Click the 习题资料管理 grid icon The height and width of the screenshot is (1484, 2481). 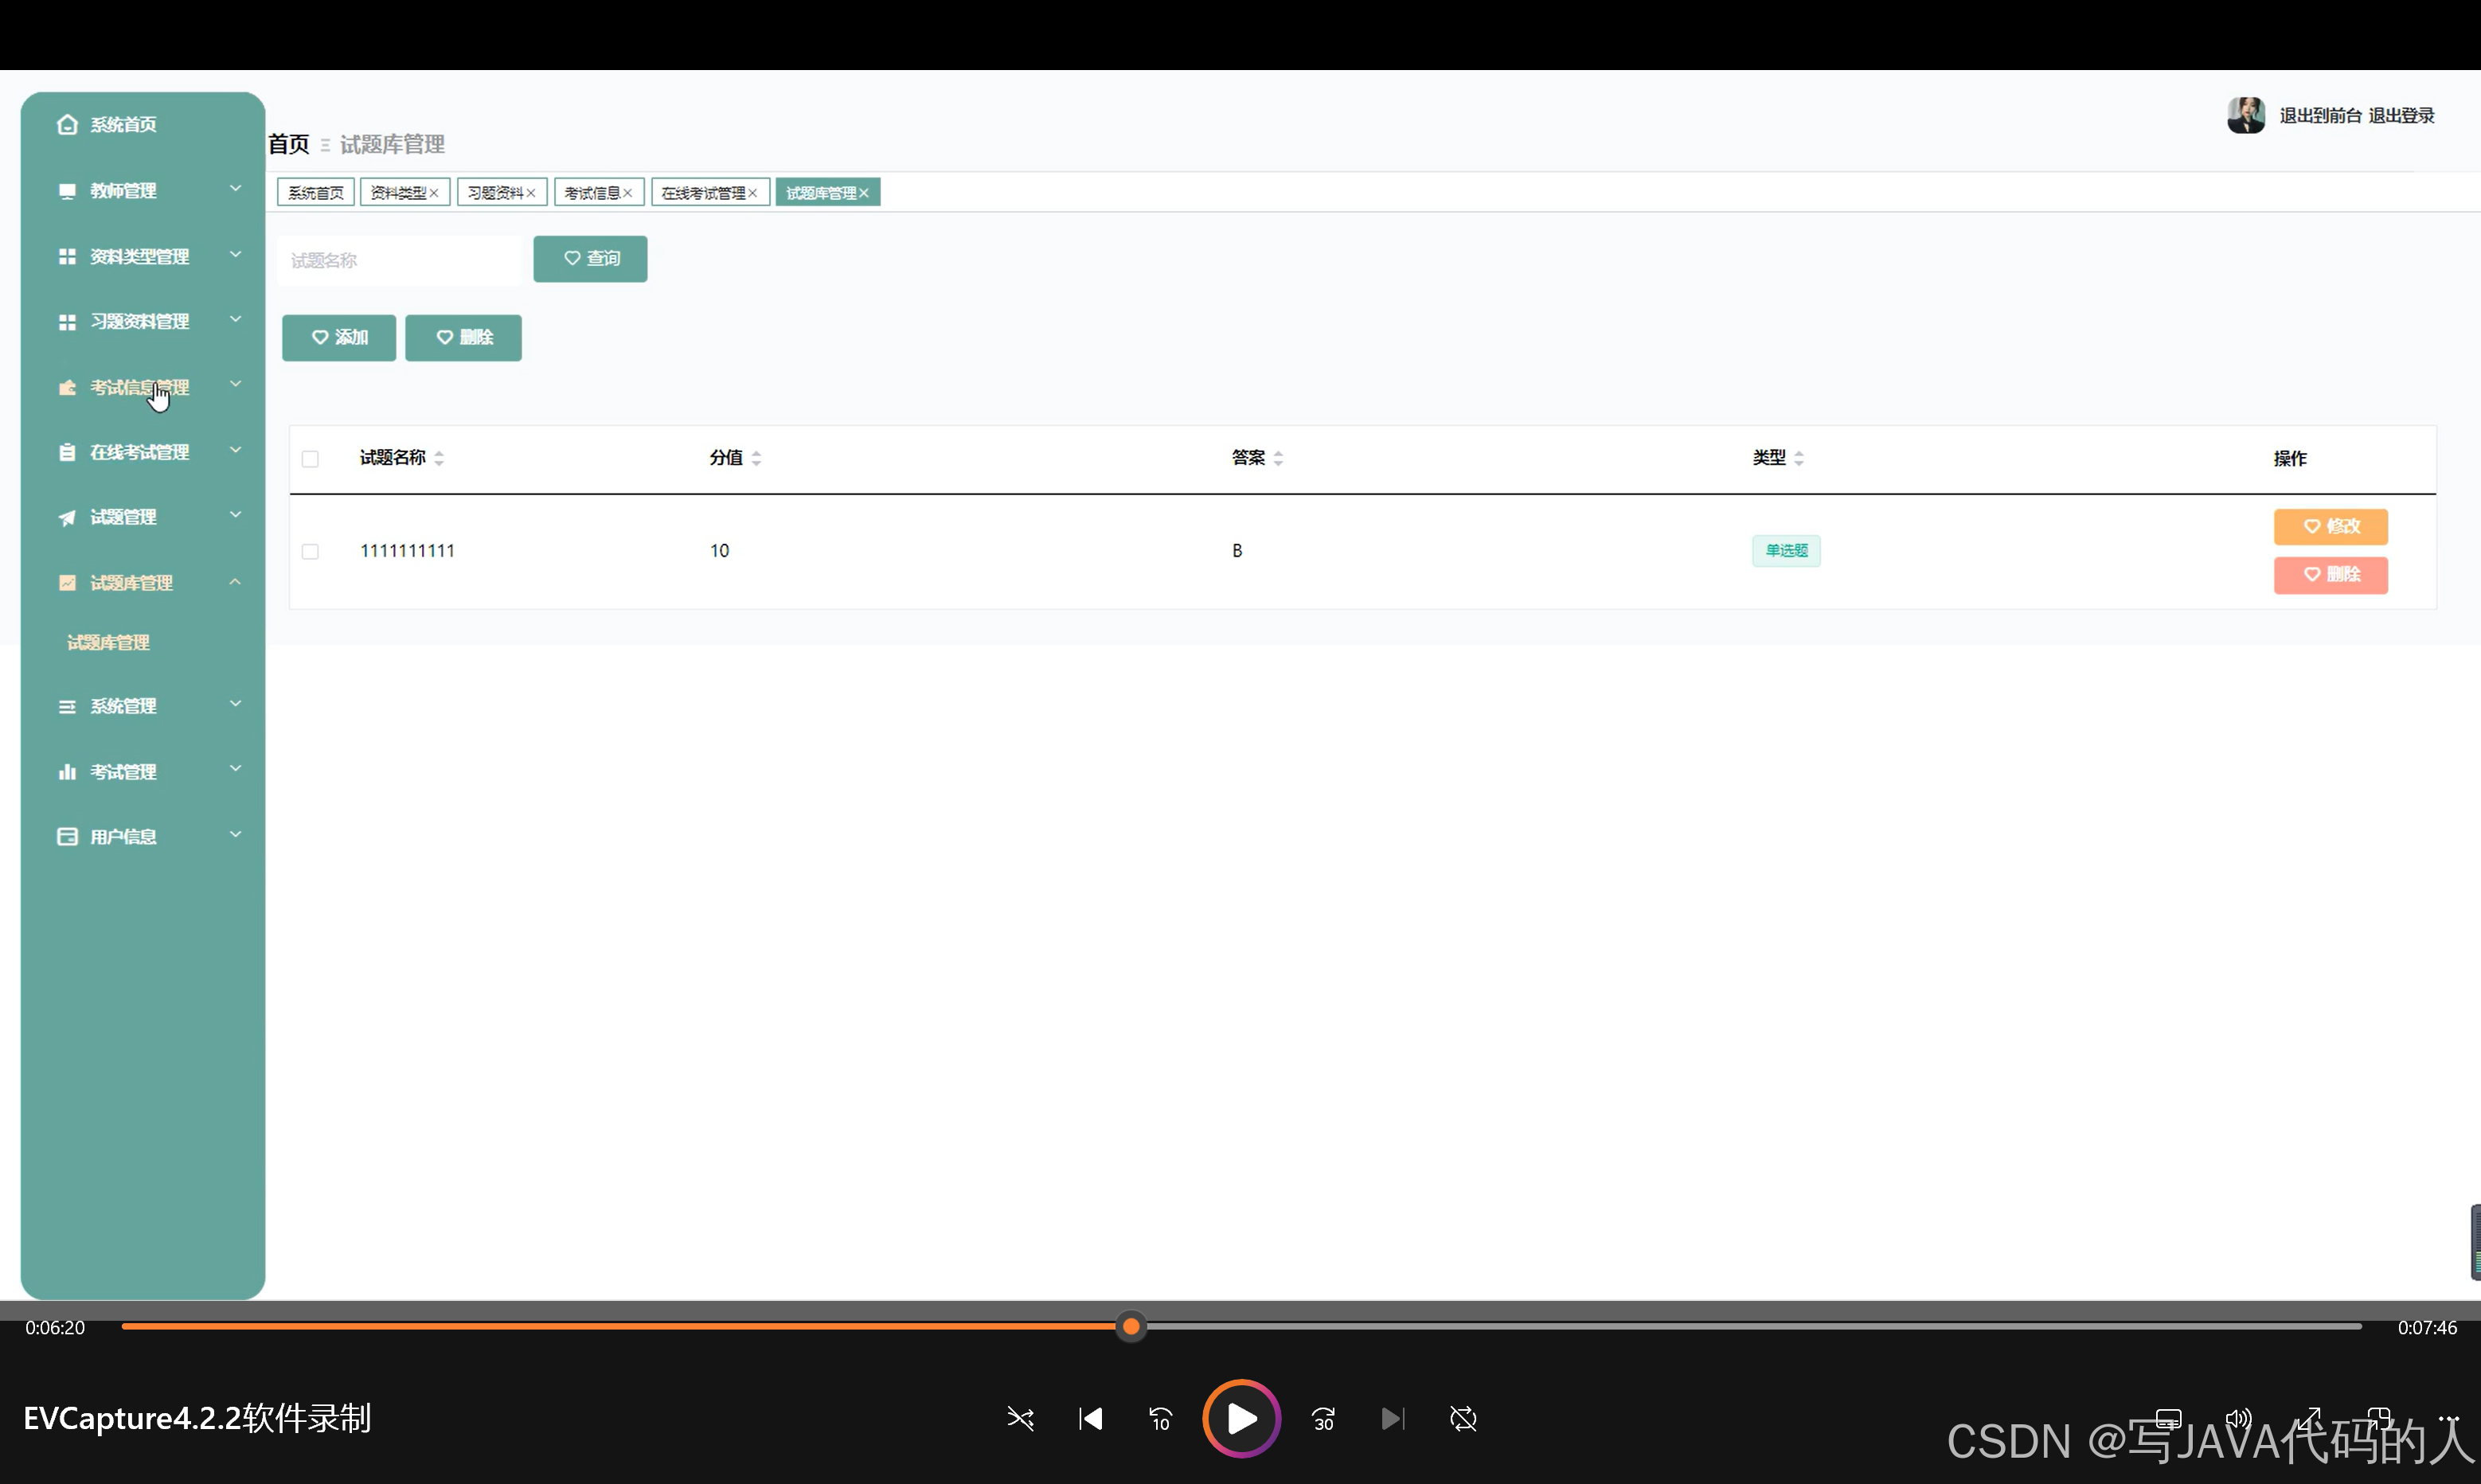click(x=67, y=321)
